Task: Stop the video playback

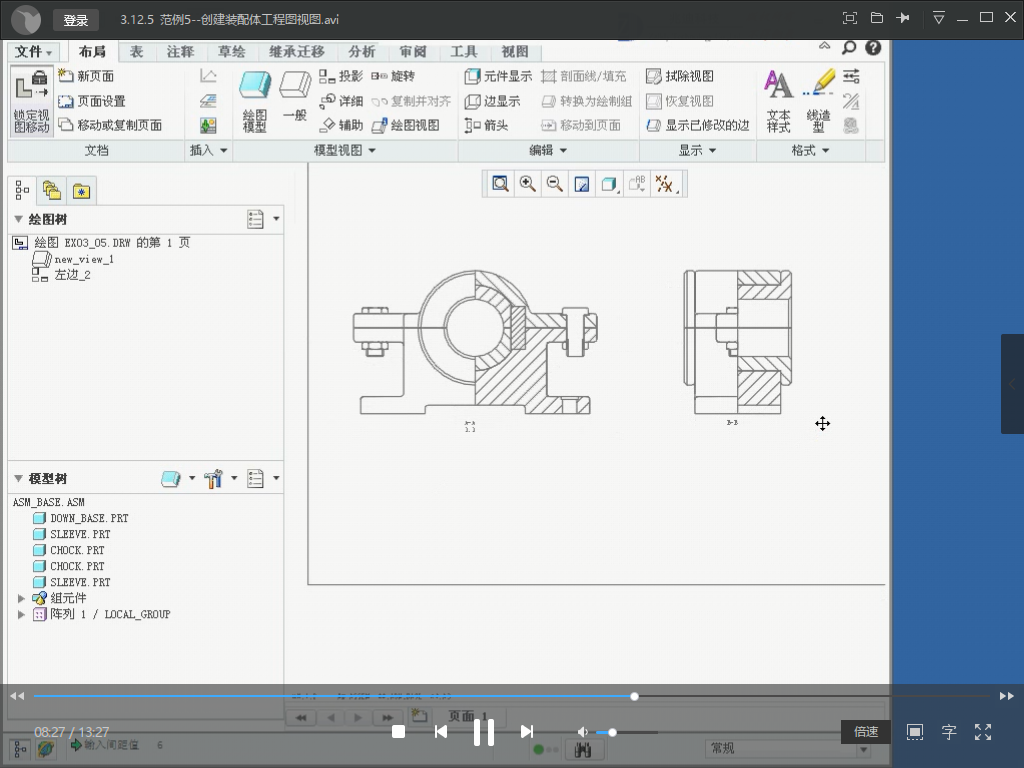Action: (x=398, y=732)
